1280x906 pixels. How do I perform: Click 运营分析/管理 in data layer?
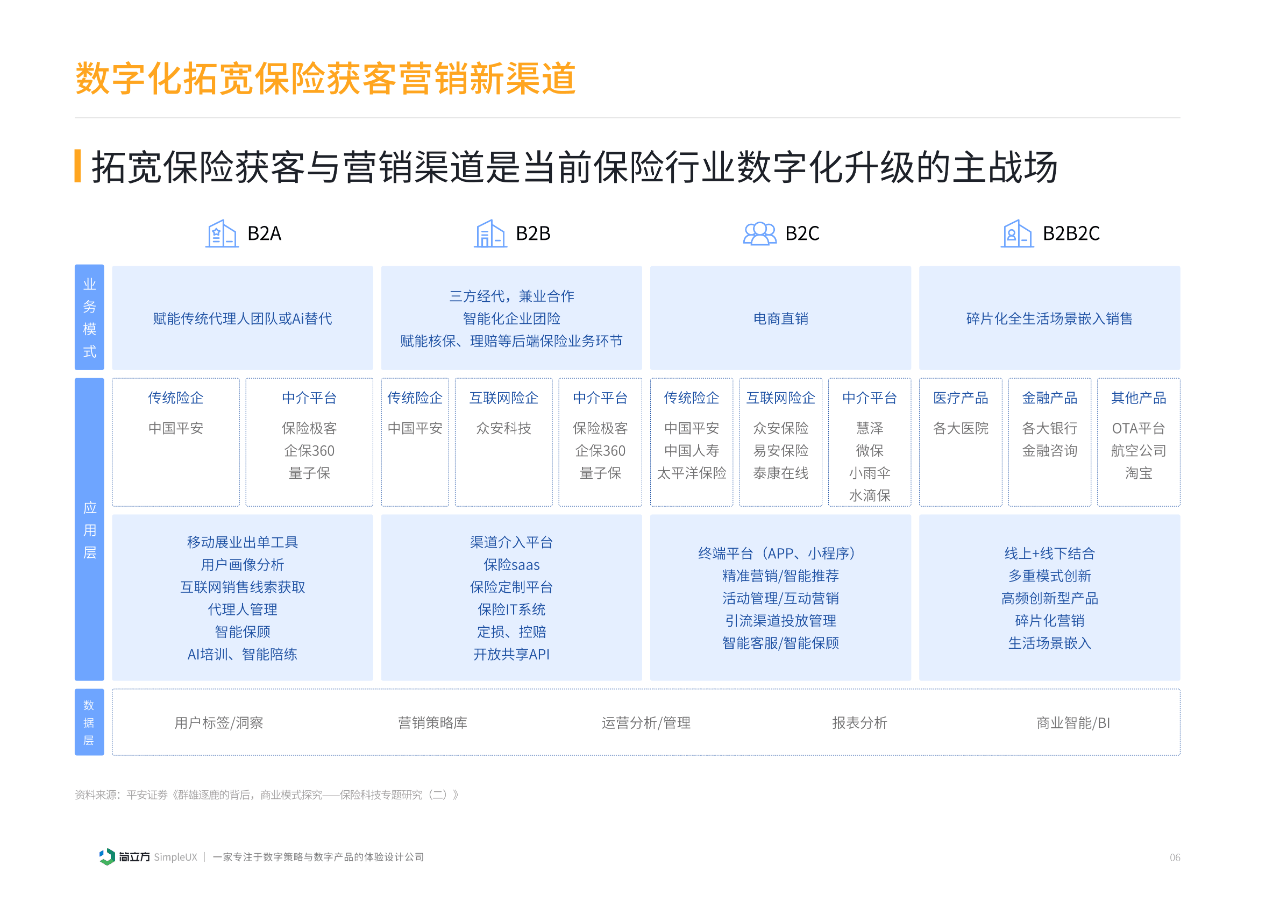(646, 722)
